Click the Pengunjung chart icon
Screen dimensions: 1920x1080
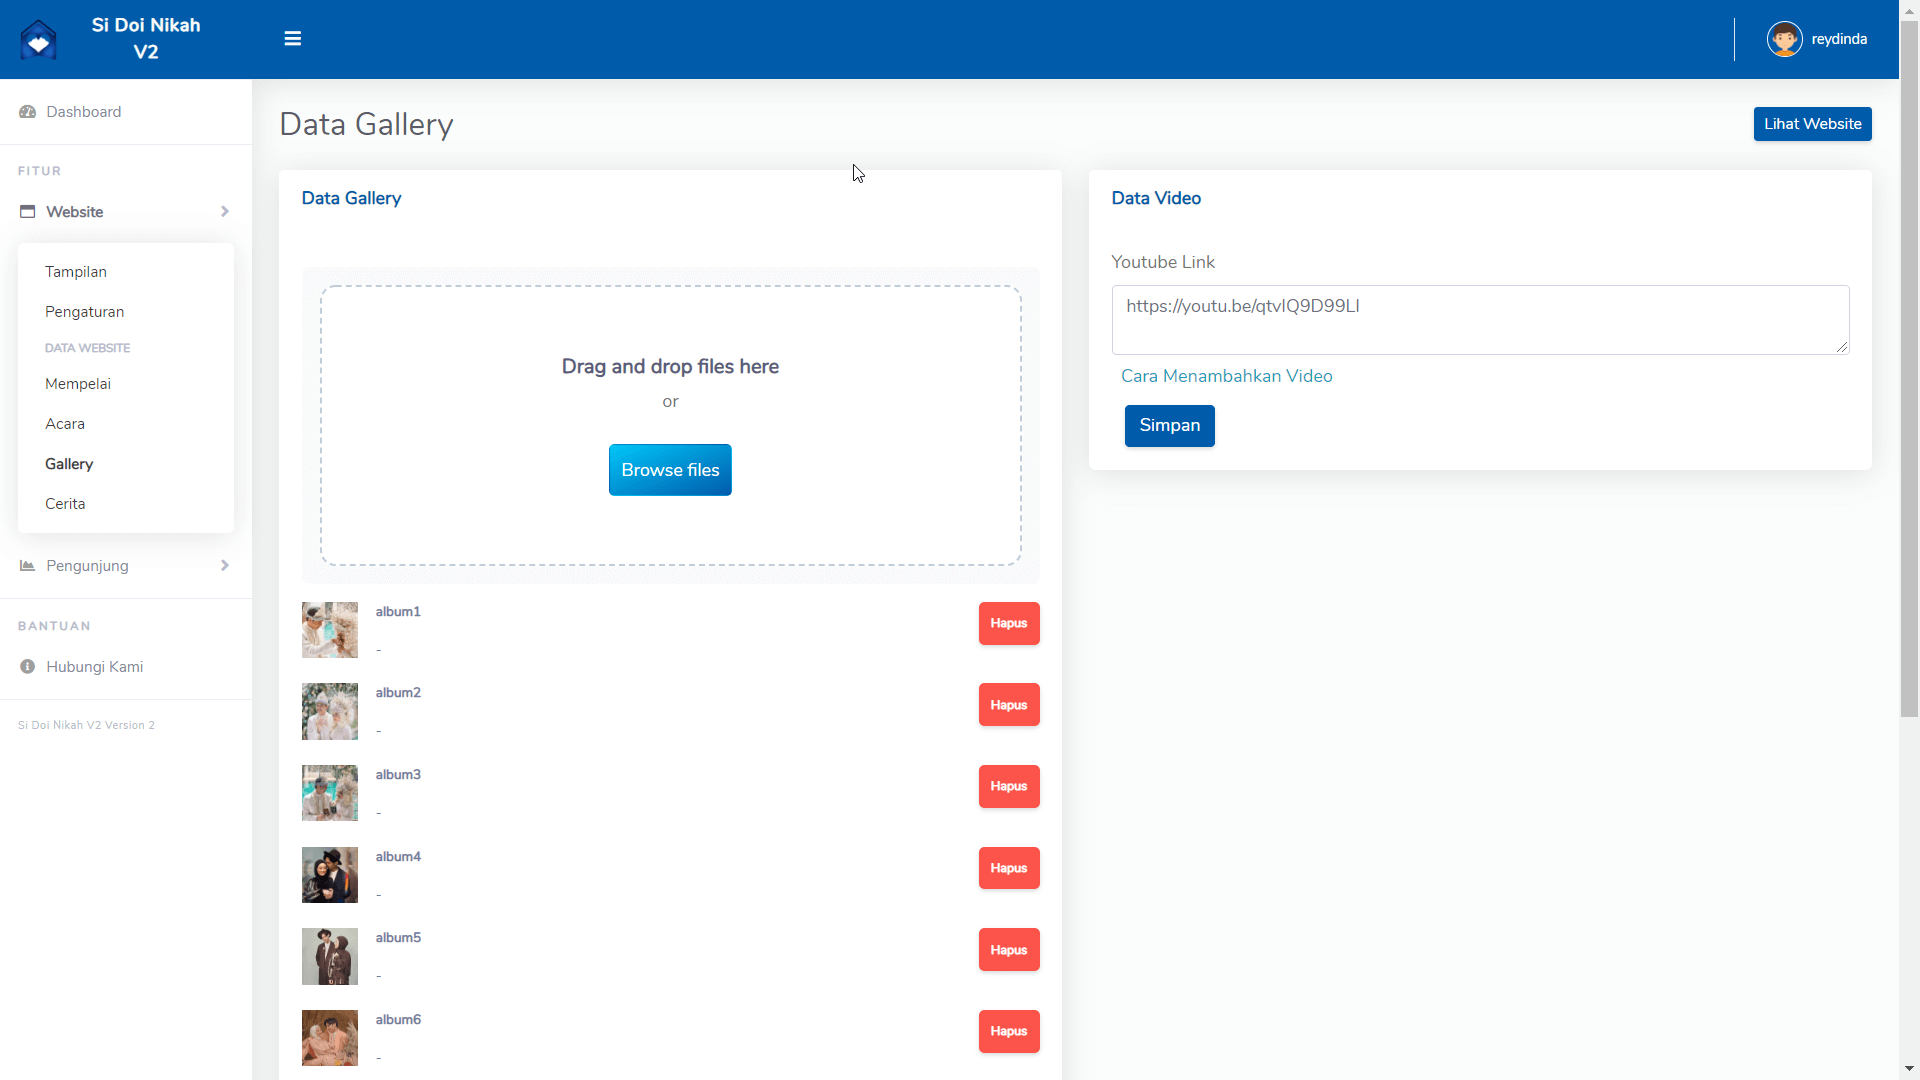(x=27, y=565)
